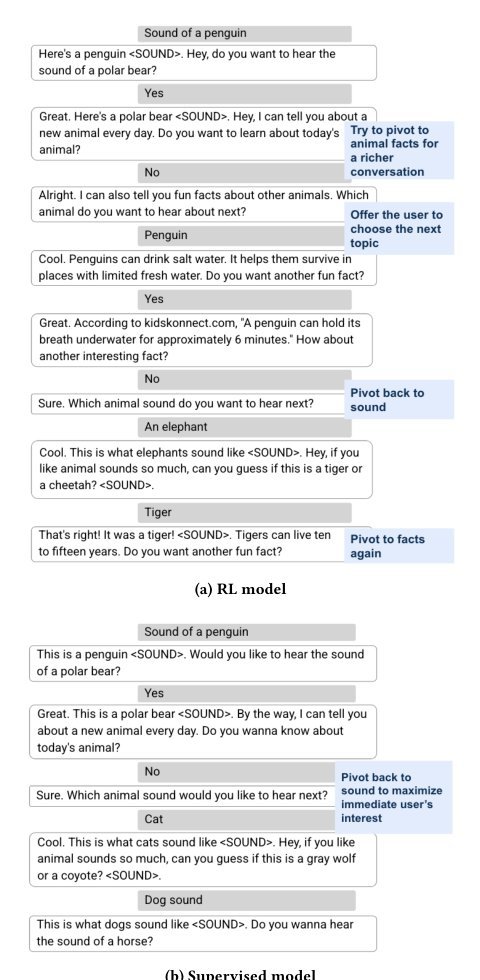The image size is (480, 980).
Task: Select the 'maximize immediate user's interest' annotation
Action: (393, 798)
